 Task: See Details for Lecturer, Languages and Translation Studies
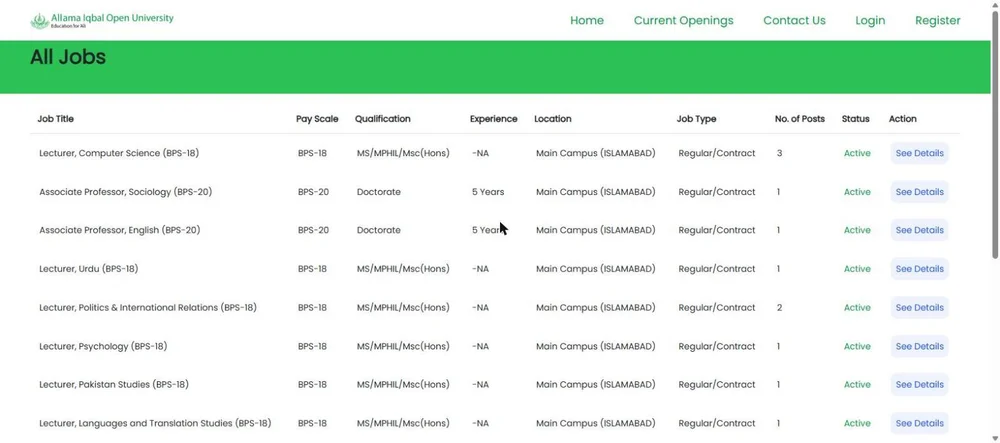point(920,423)
